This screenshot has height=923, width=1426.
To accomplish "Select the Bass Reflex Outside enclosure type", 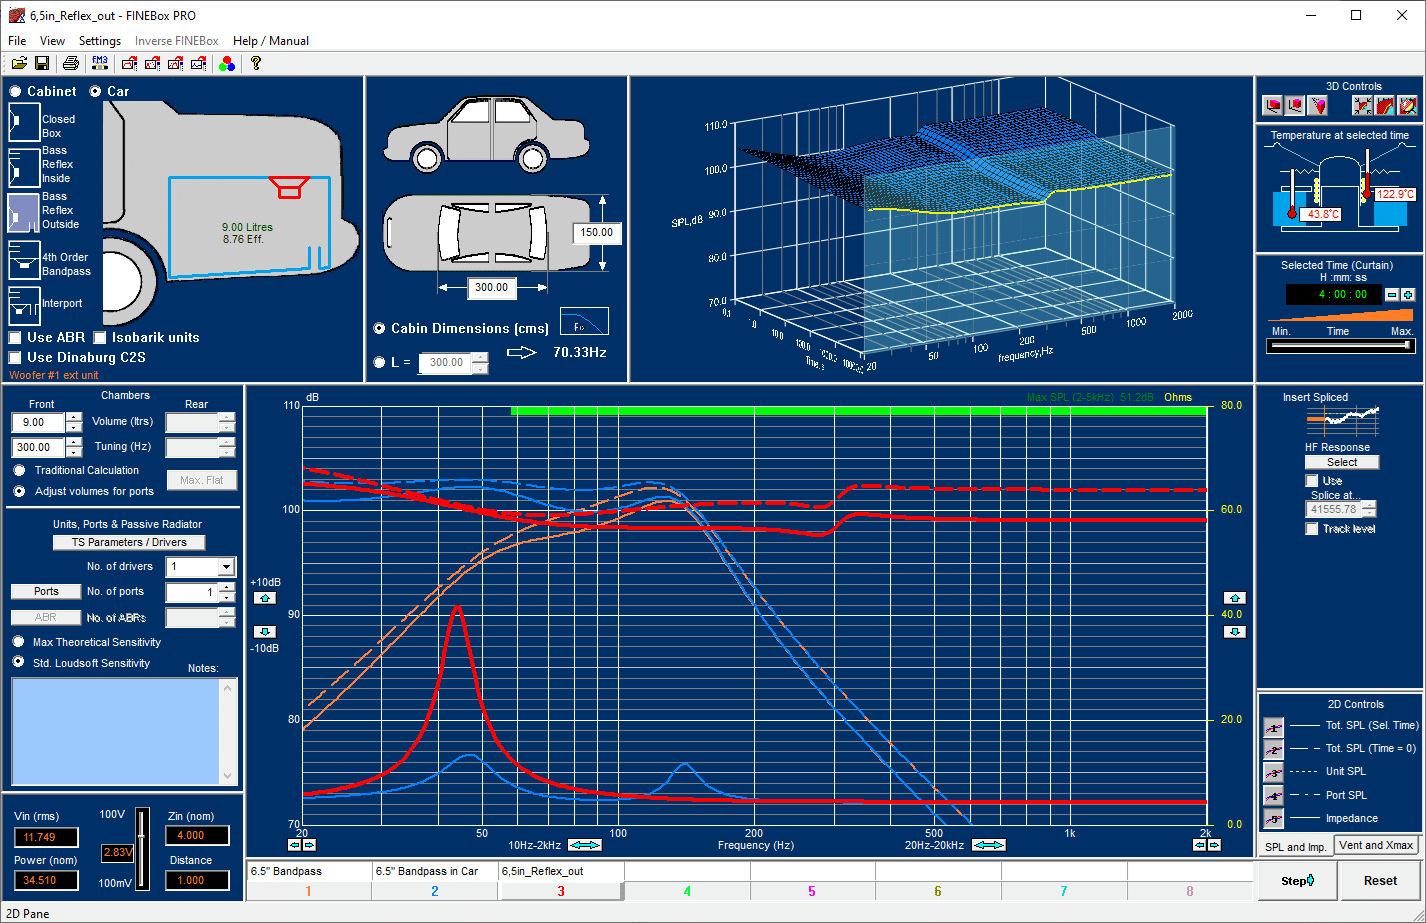I will [24, 213].
